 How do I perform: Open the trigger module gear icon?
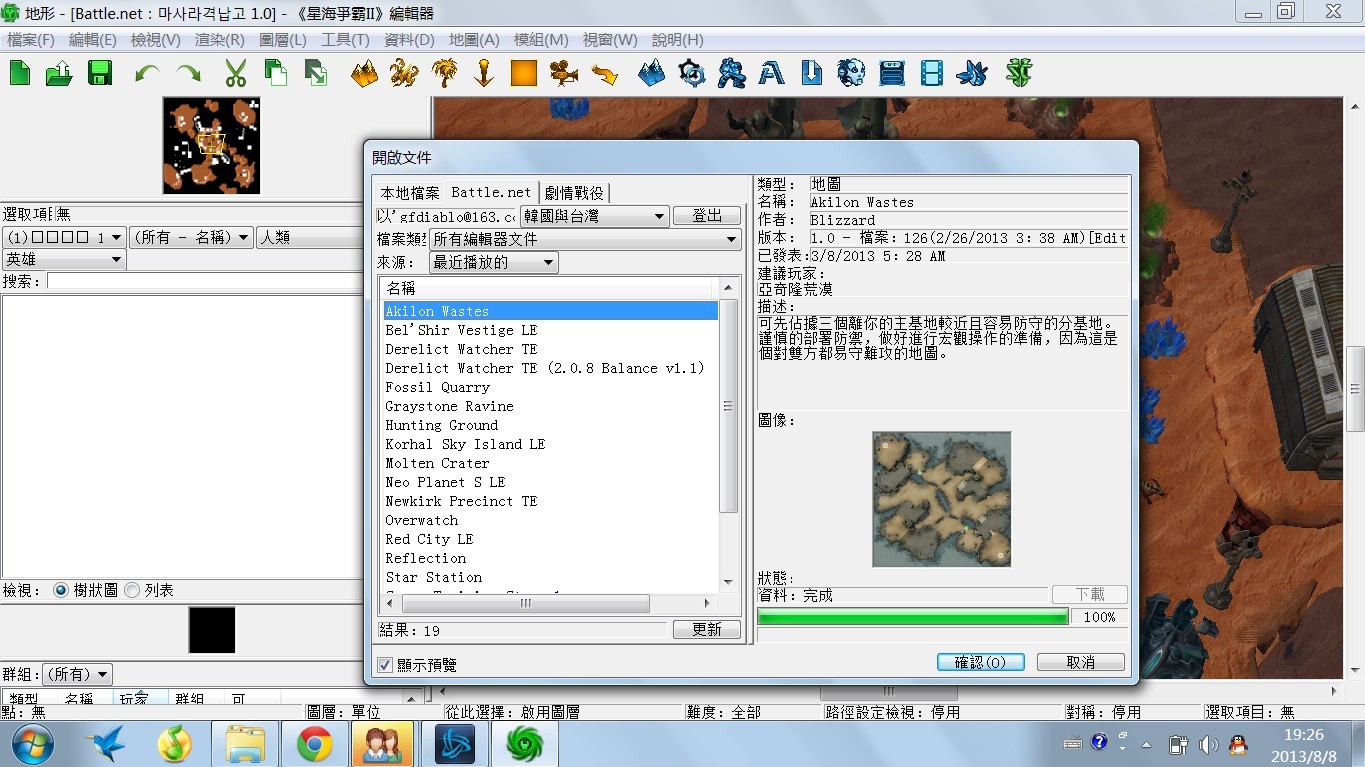click(692, 73)
